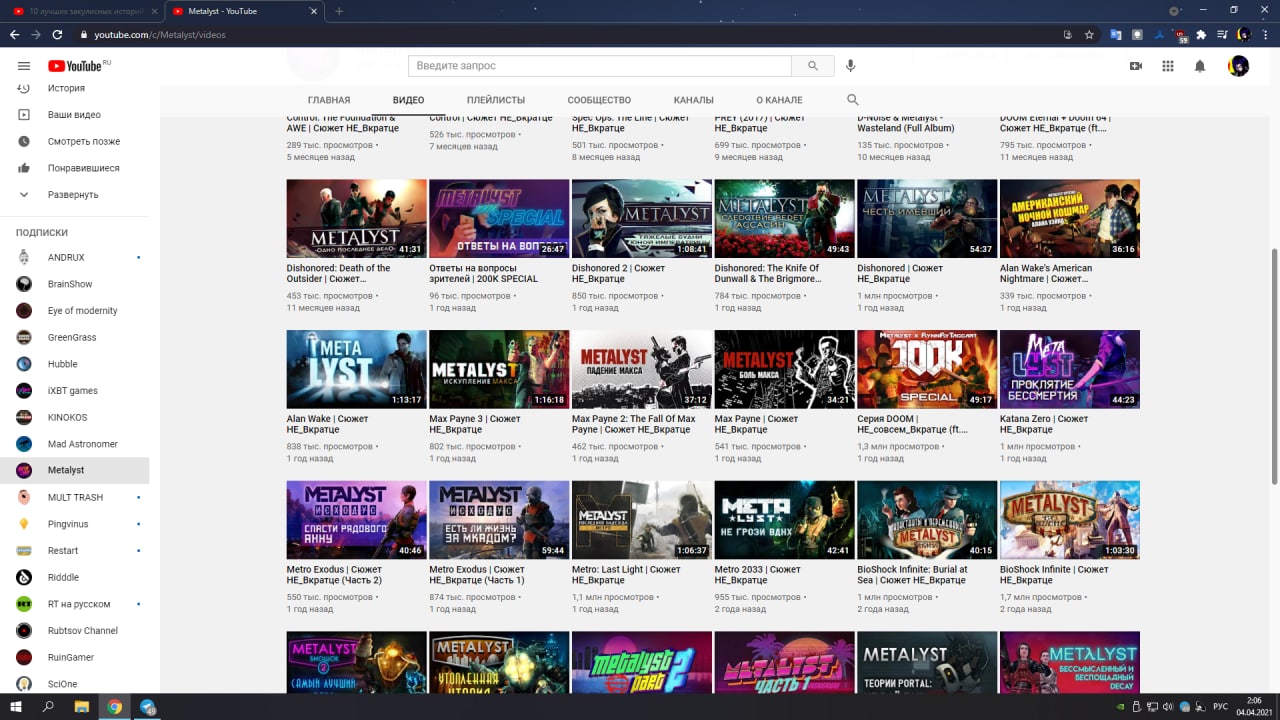1280x720 pixels.
Task: Search within channel magnifier icon
Action: point(853,100)
